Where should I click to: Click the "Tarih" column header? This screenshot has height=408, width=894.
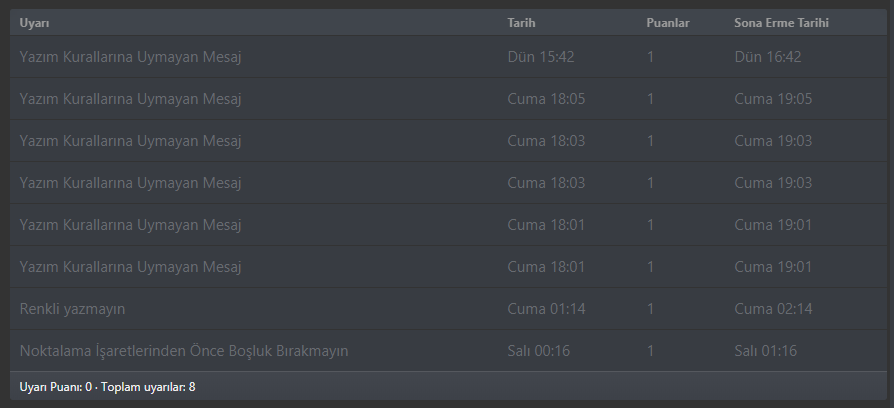pyautogui.click(x=521, y=23)
